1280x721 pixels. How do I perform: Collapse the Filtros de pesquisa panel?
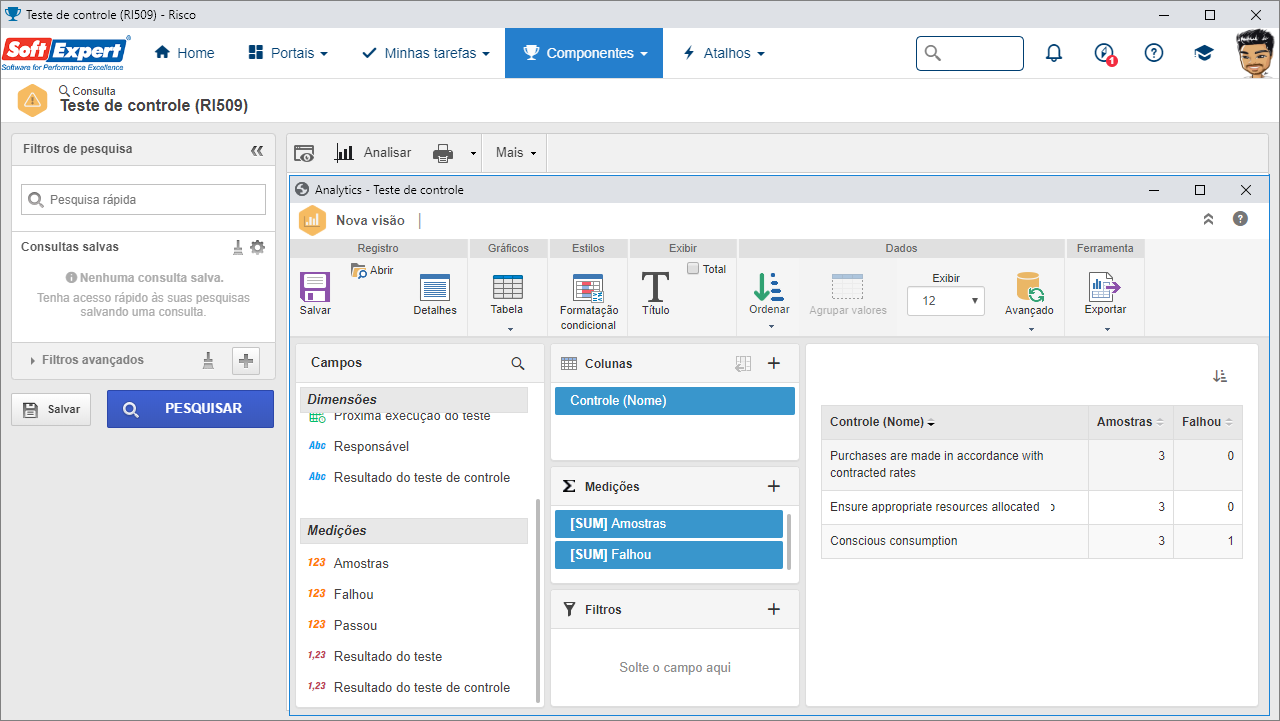click(257, 150)
